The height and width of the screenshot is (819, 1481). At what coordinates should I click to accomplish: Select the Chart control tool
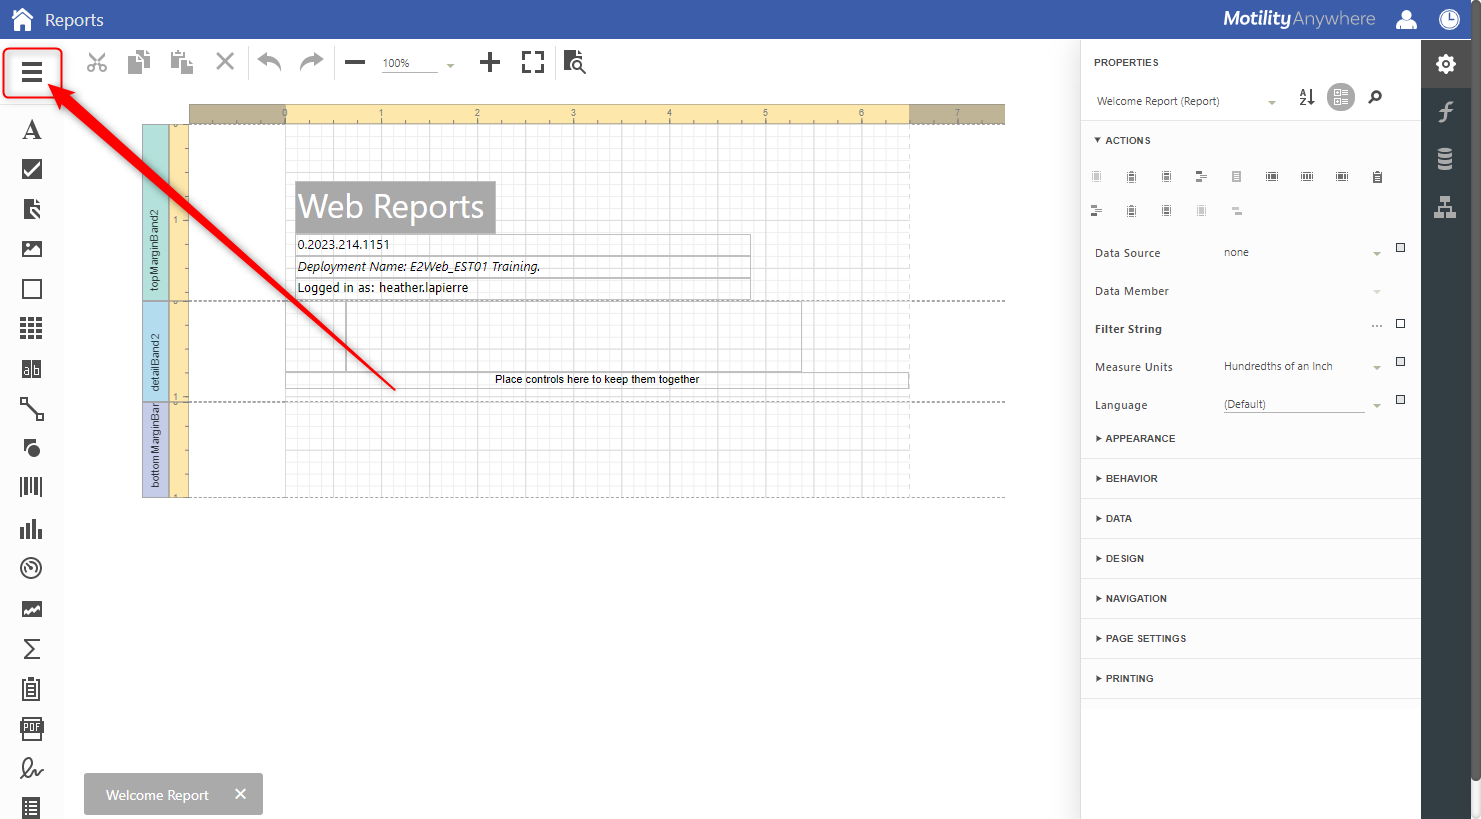[x=32, y=529]
